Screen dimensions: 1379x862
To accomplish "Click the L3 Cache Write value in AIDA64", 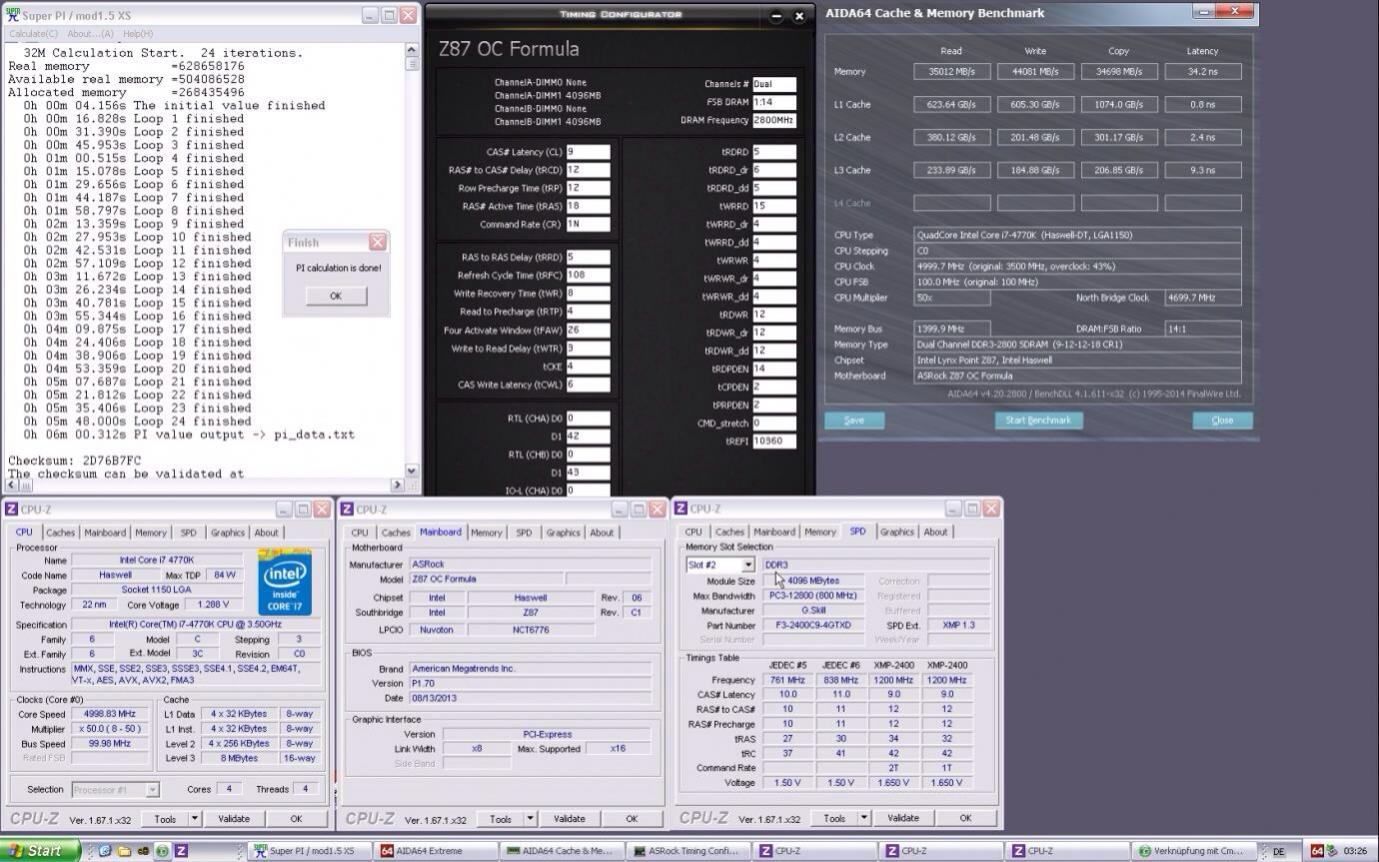I will point(1035,170).
